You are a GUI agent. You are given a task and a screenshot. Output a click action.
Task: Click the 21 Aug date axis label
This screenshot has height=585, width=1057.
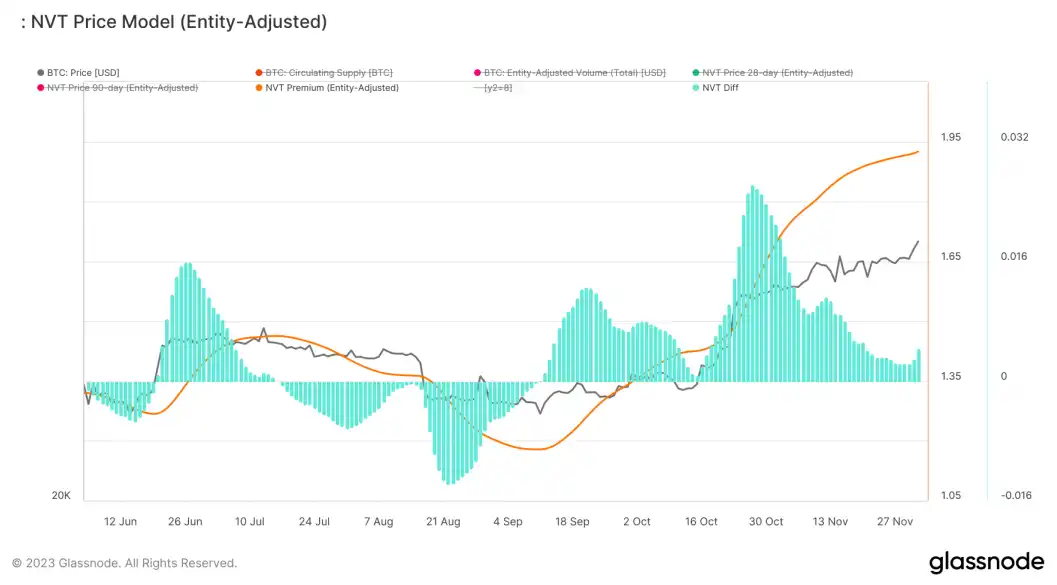[x=443, y=521]
